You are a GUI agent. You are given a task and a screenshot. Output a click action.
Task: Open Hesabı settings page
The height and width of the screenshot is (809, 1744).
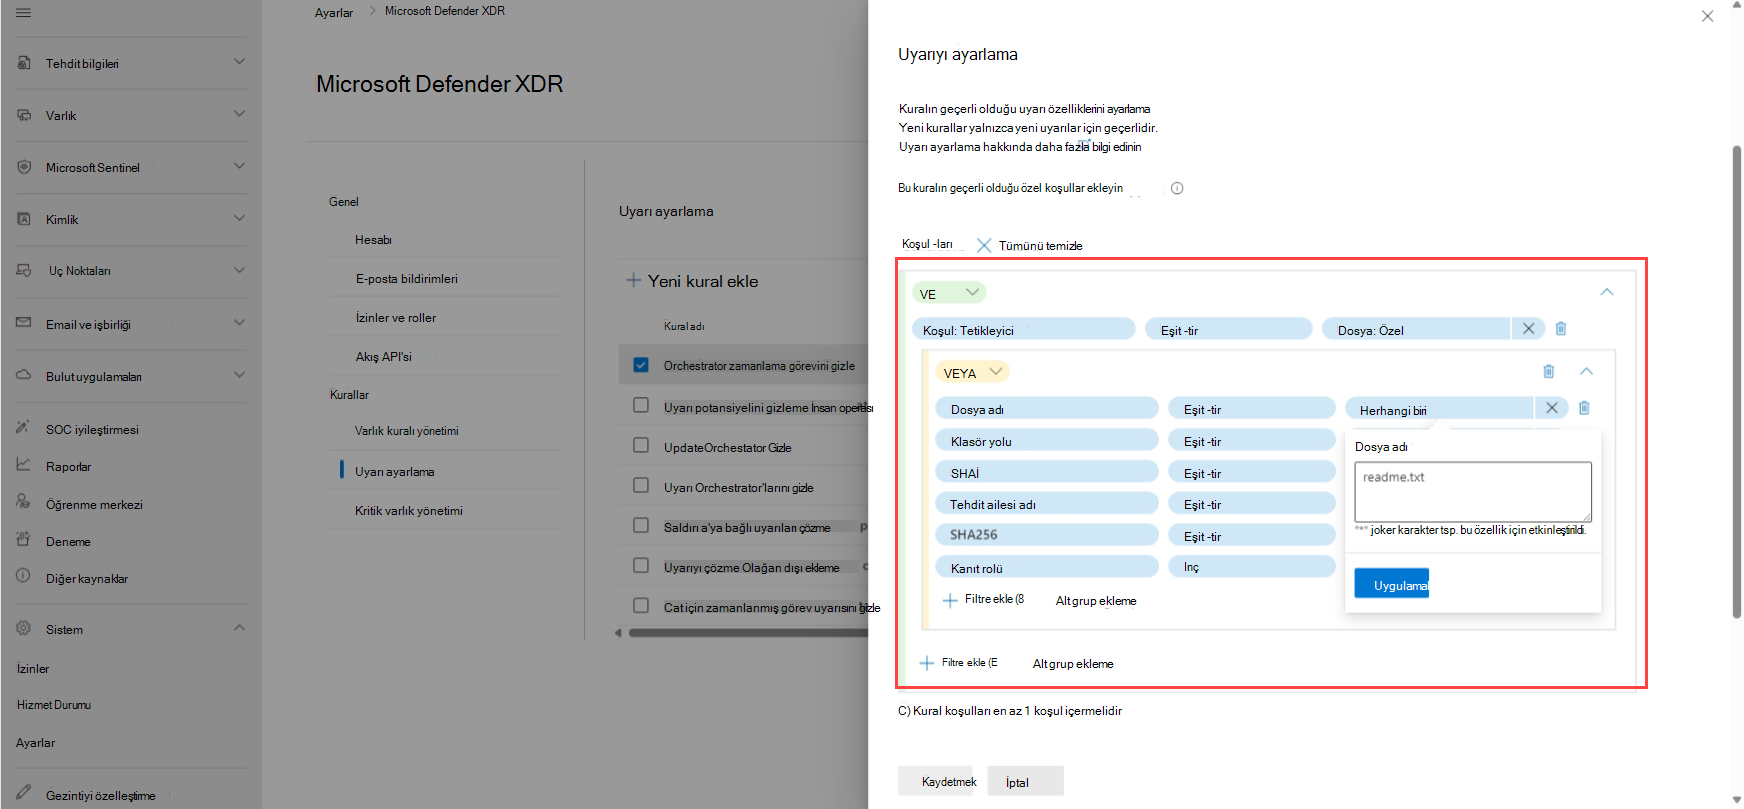[x=373, y=240]
